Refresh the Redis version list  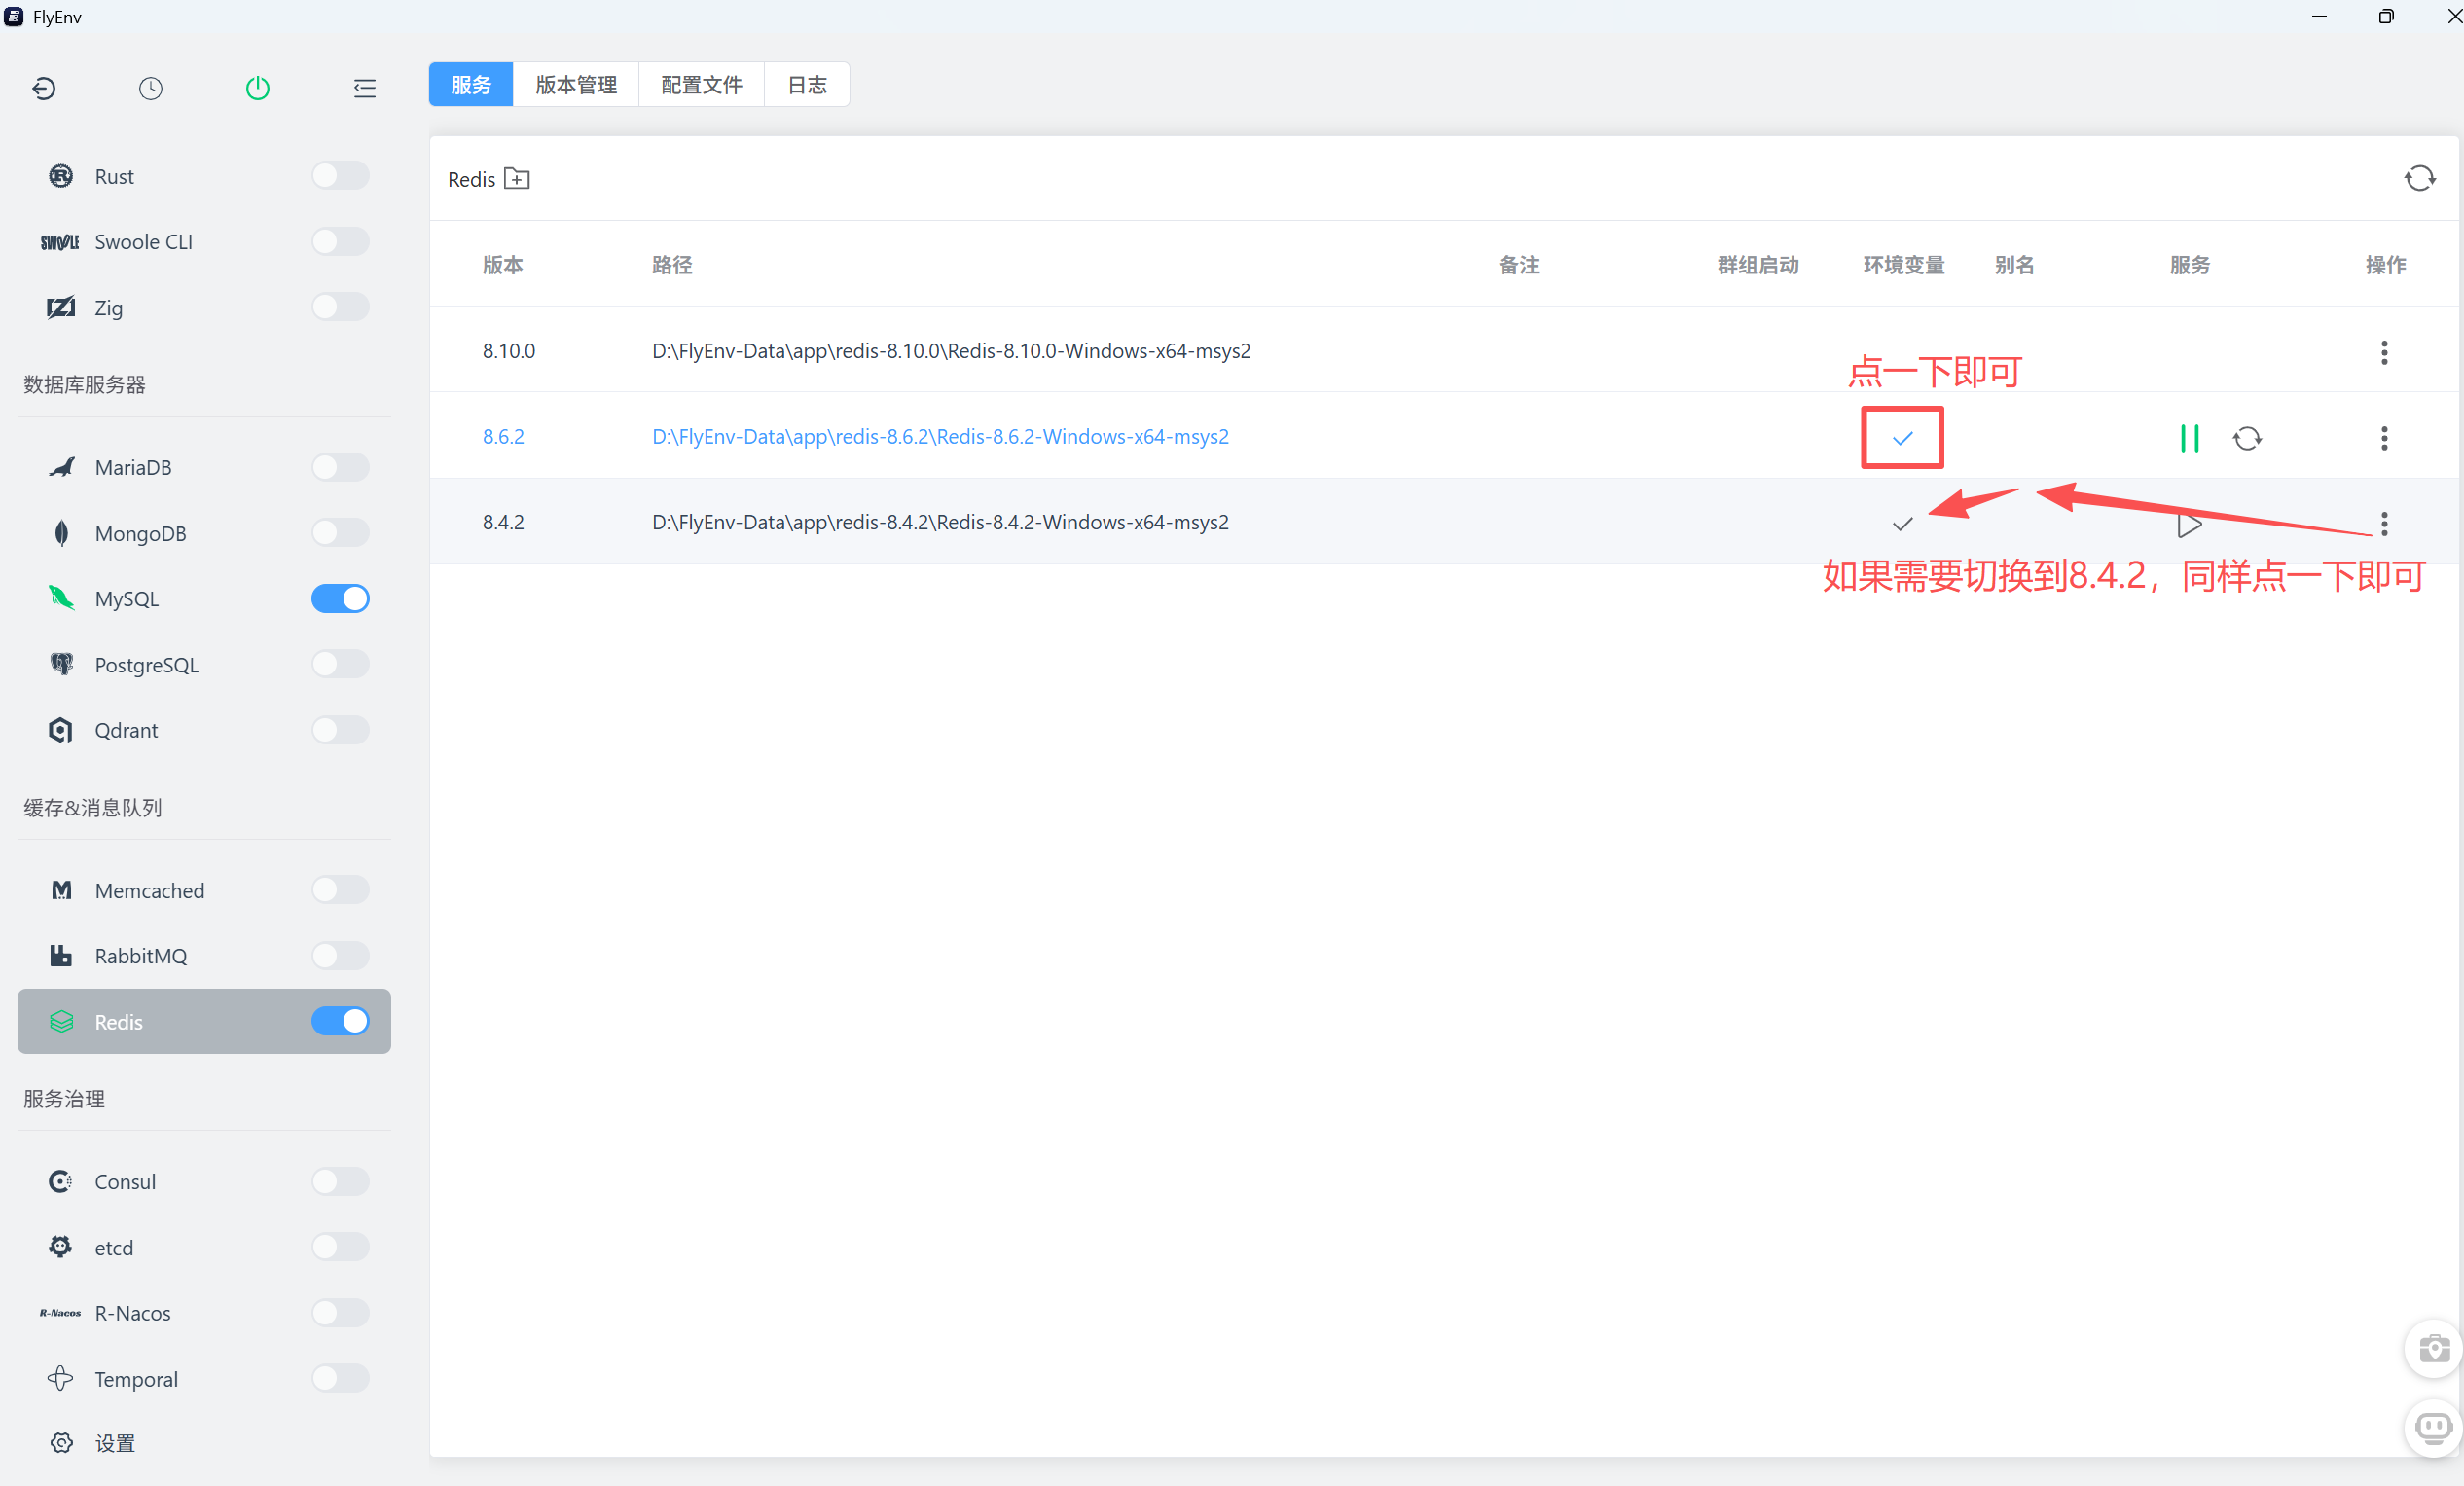pos(2419,178)
